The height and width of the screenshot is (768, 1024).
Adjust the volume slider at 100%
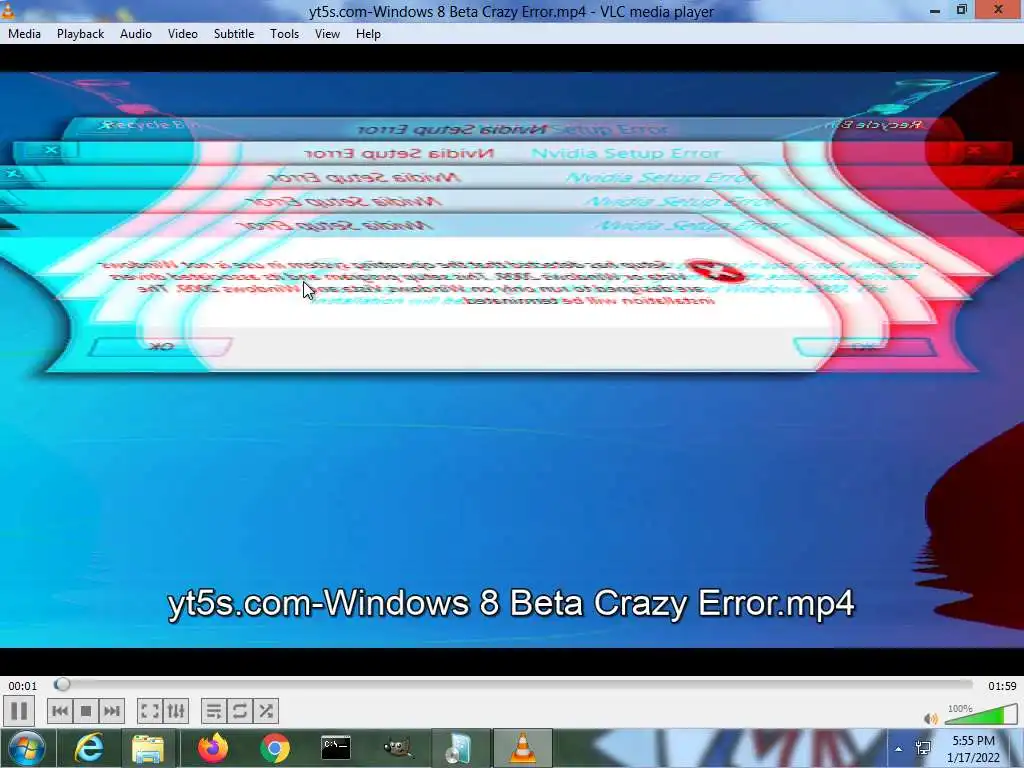tap(981, 714)
